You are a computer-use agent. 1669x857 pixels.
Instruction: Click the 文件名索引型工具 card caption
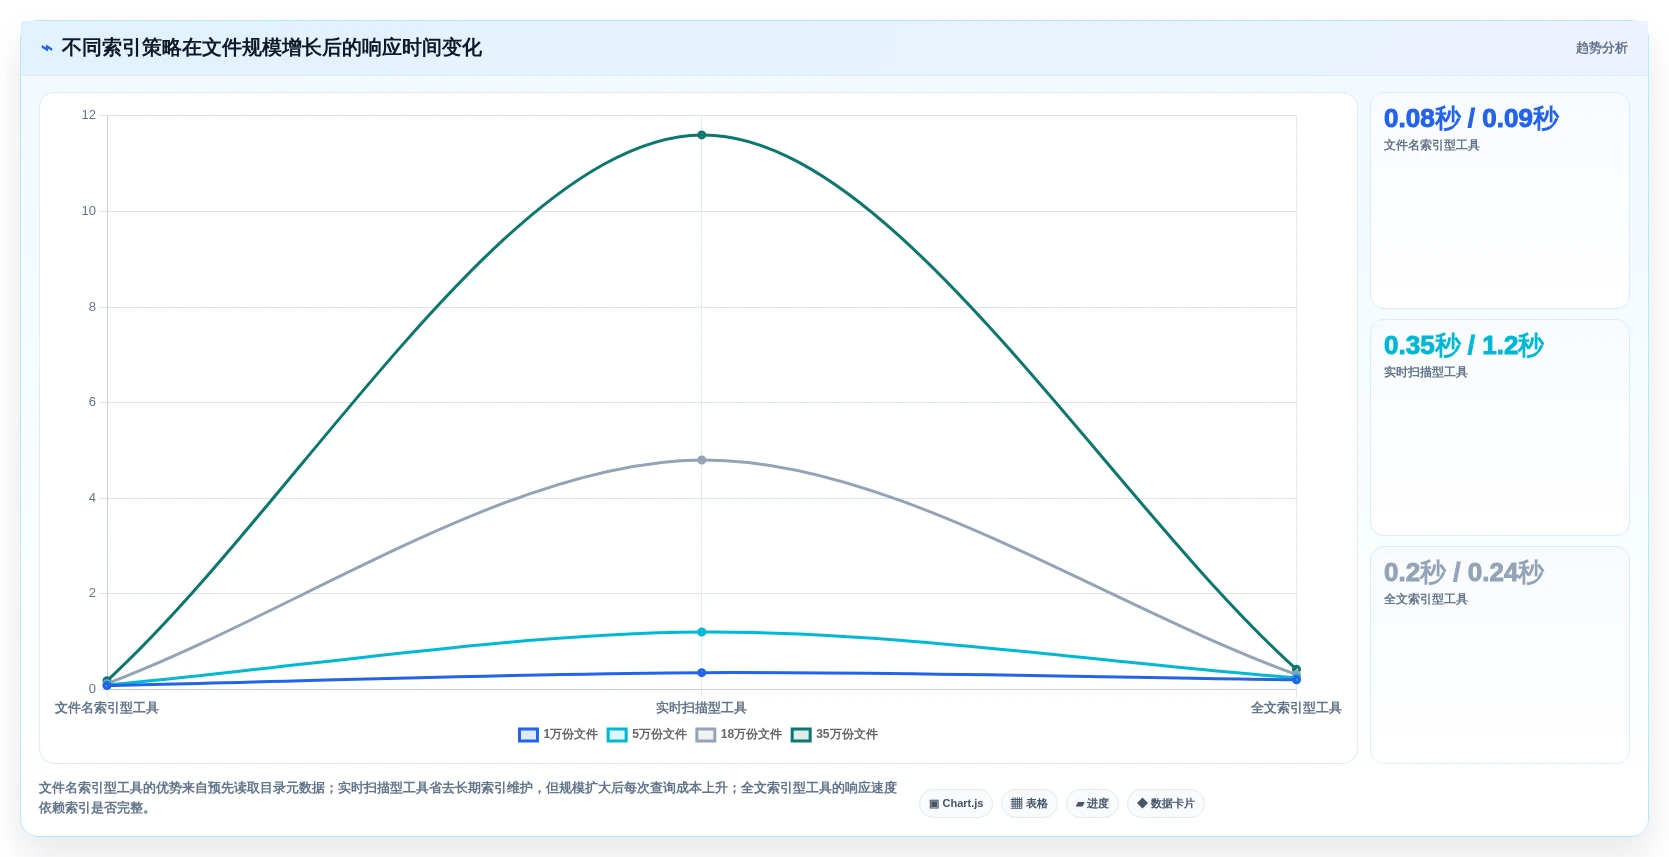(1431, 146)
